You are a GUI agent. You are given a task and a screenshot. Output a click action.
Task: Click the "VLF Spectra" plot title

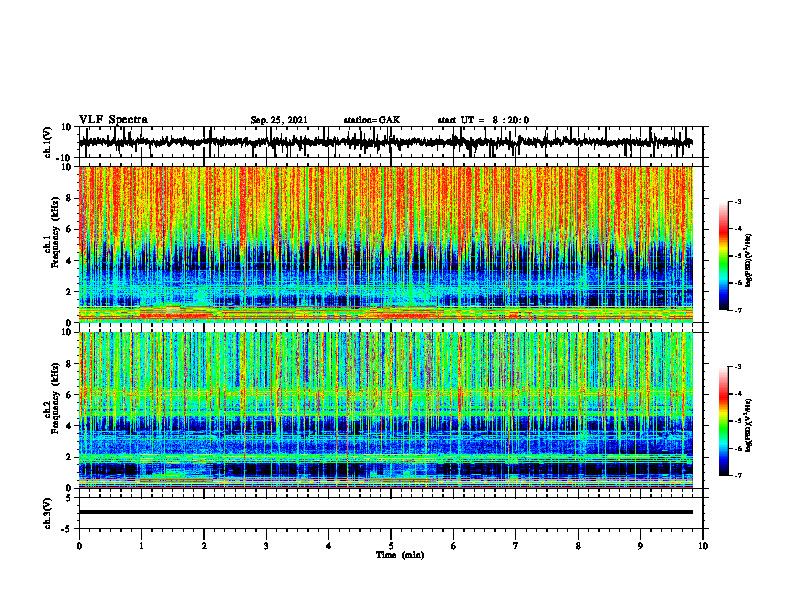(x=113, y=120)
